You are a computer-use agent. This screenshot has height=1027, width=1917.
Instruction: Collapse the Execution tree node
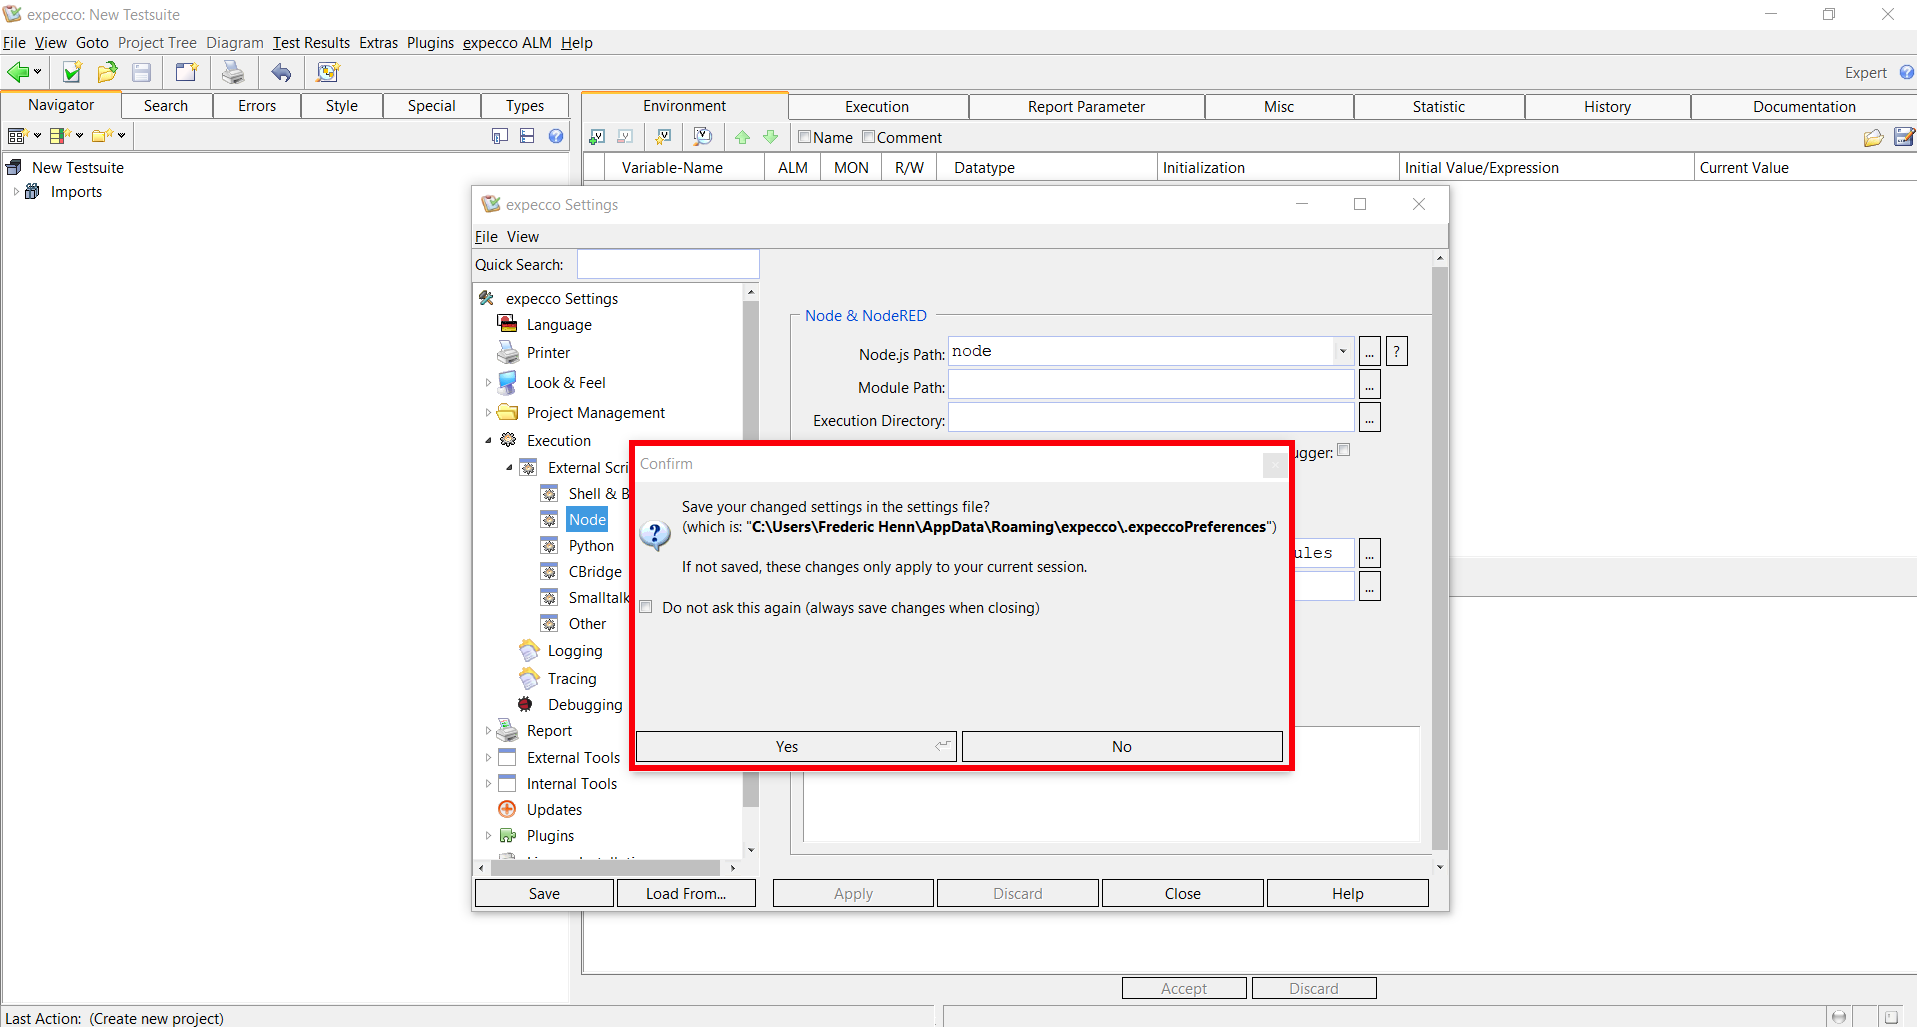click(488, 441)
